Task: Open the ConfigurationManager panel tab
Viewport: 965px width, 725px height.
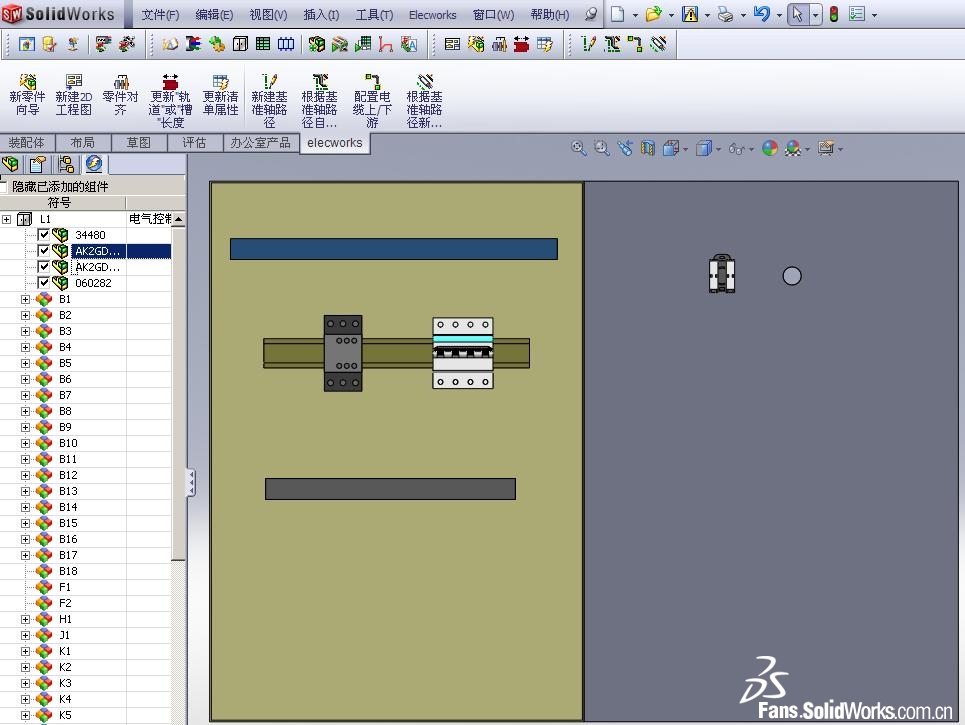Action: [65, 164]
